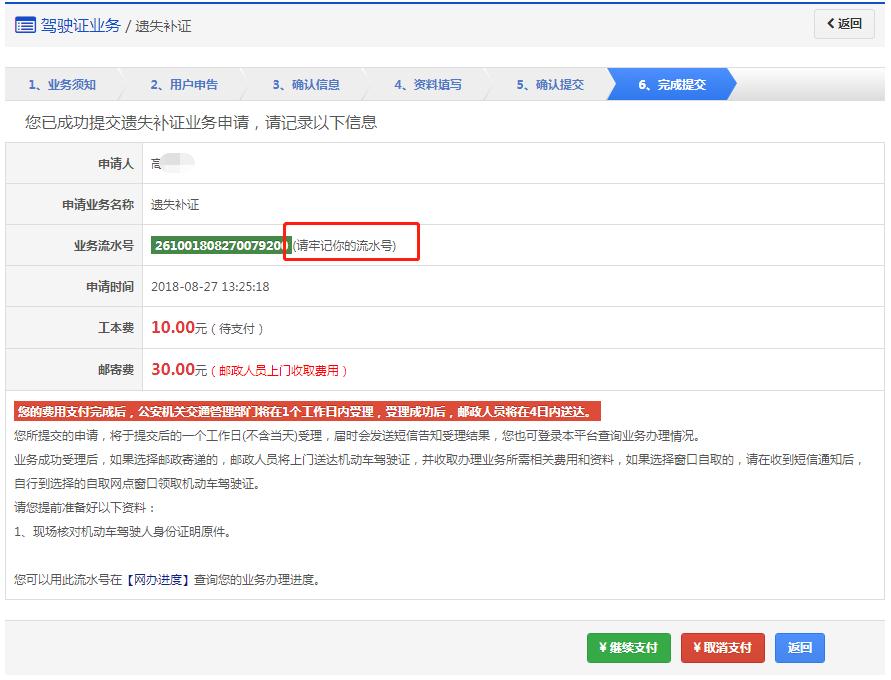Select step 2、用户申告
The width and height of the screenshot is (891, 680).
click(184, 85)
